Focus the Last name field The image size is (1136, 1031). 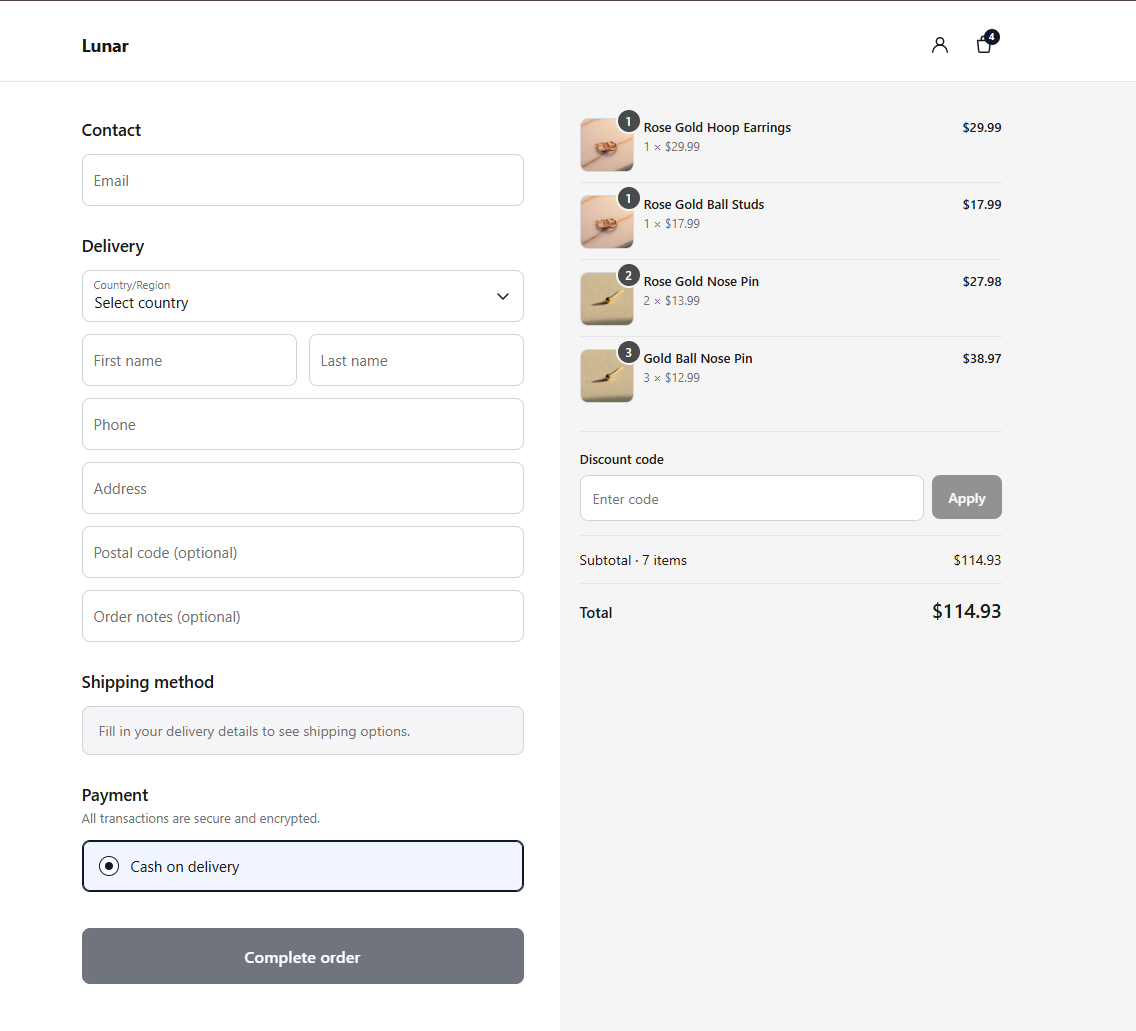coord(417,360)
